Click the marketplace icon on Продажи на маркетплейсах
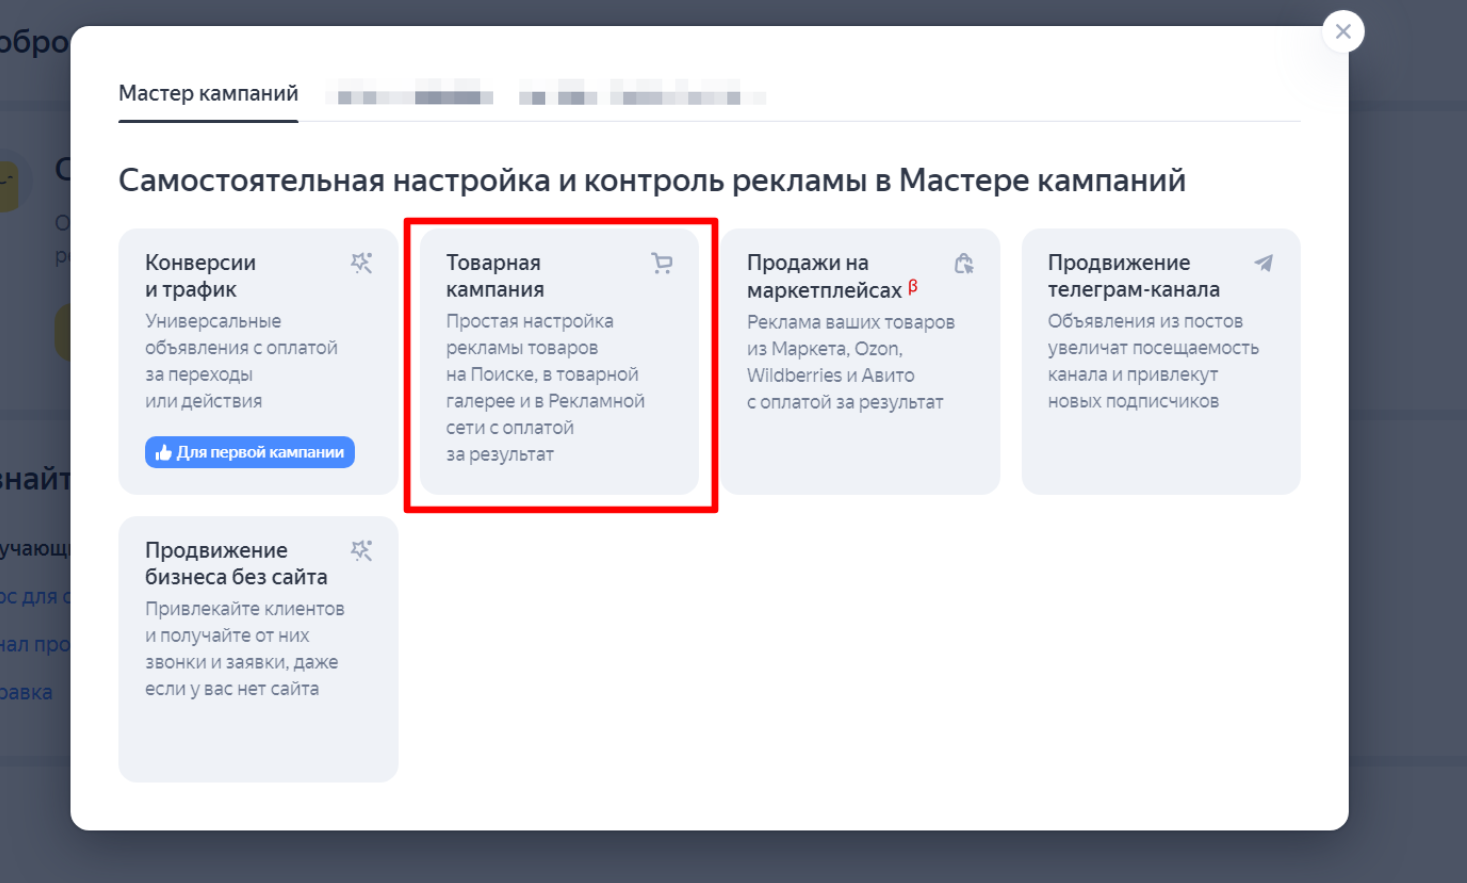The width and height of the screenshot is (1467, 883). point(964,263)
